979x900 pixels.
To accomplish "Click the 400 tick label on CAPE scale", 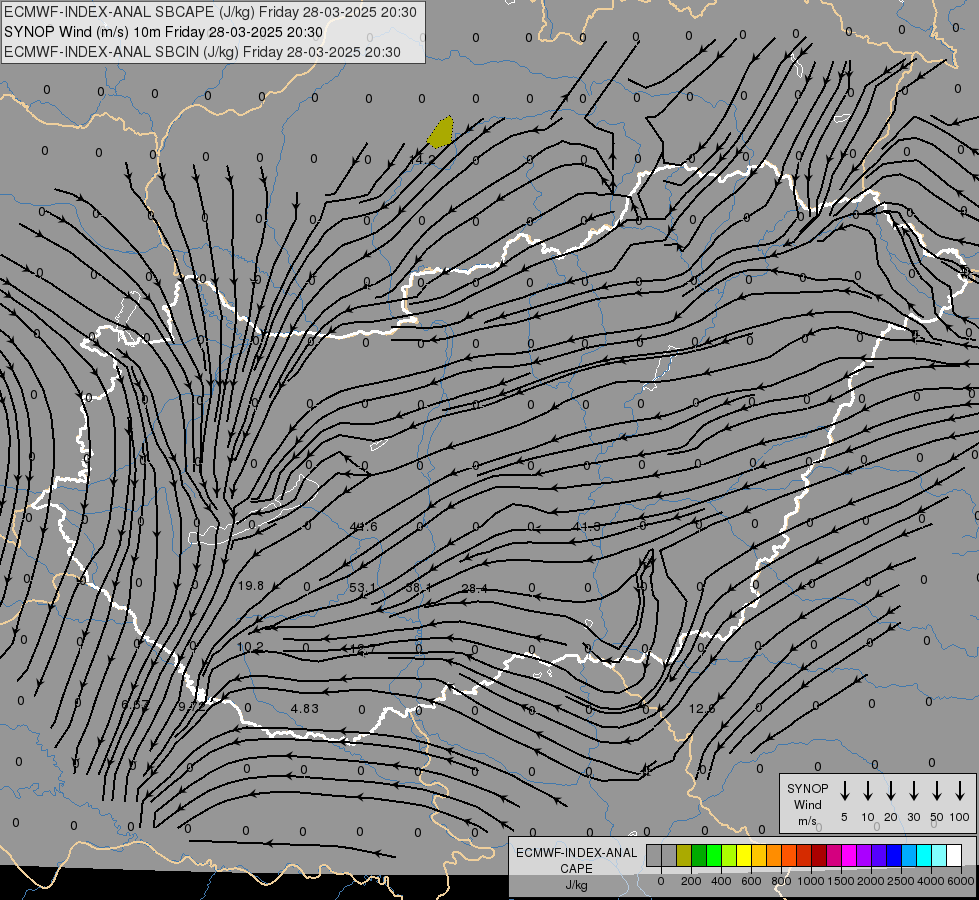I will tap(721, 881).
